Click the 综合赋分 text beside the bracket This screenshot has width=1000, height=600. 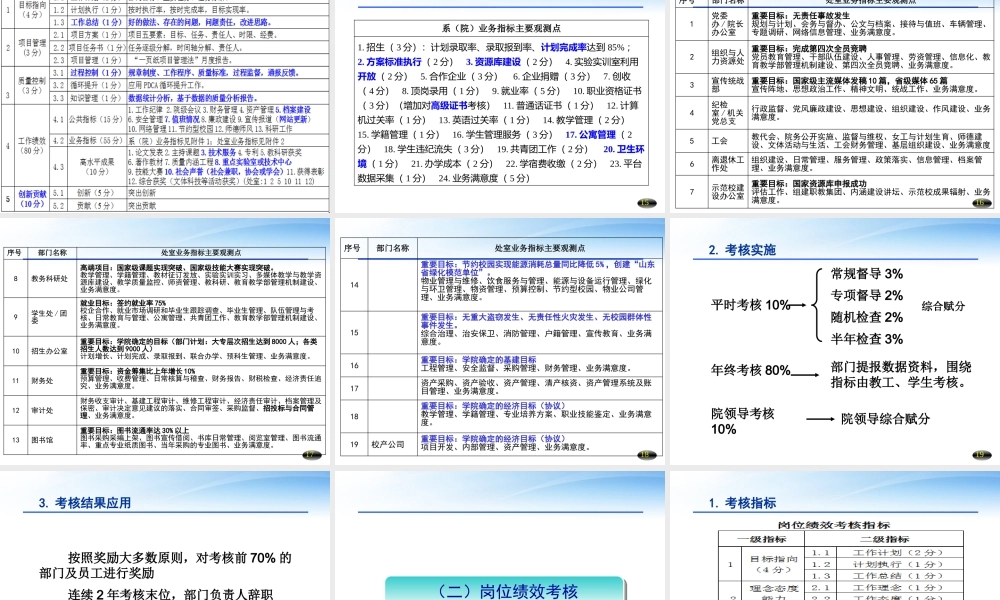pos(943,306)
